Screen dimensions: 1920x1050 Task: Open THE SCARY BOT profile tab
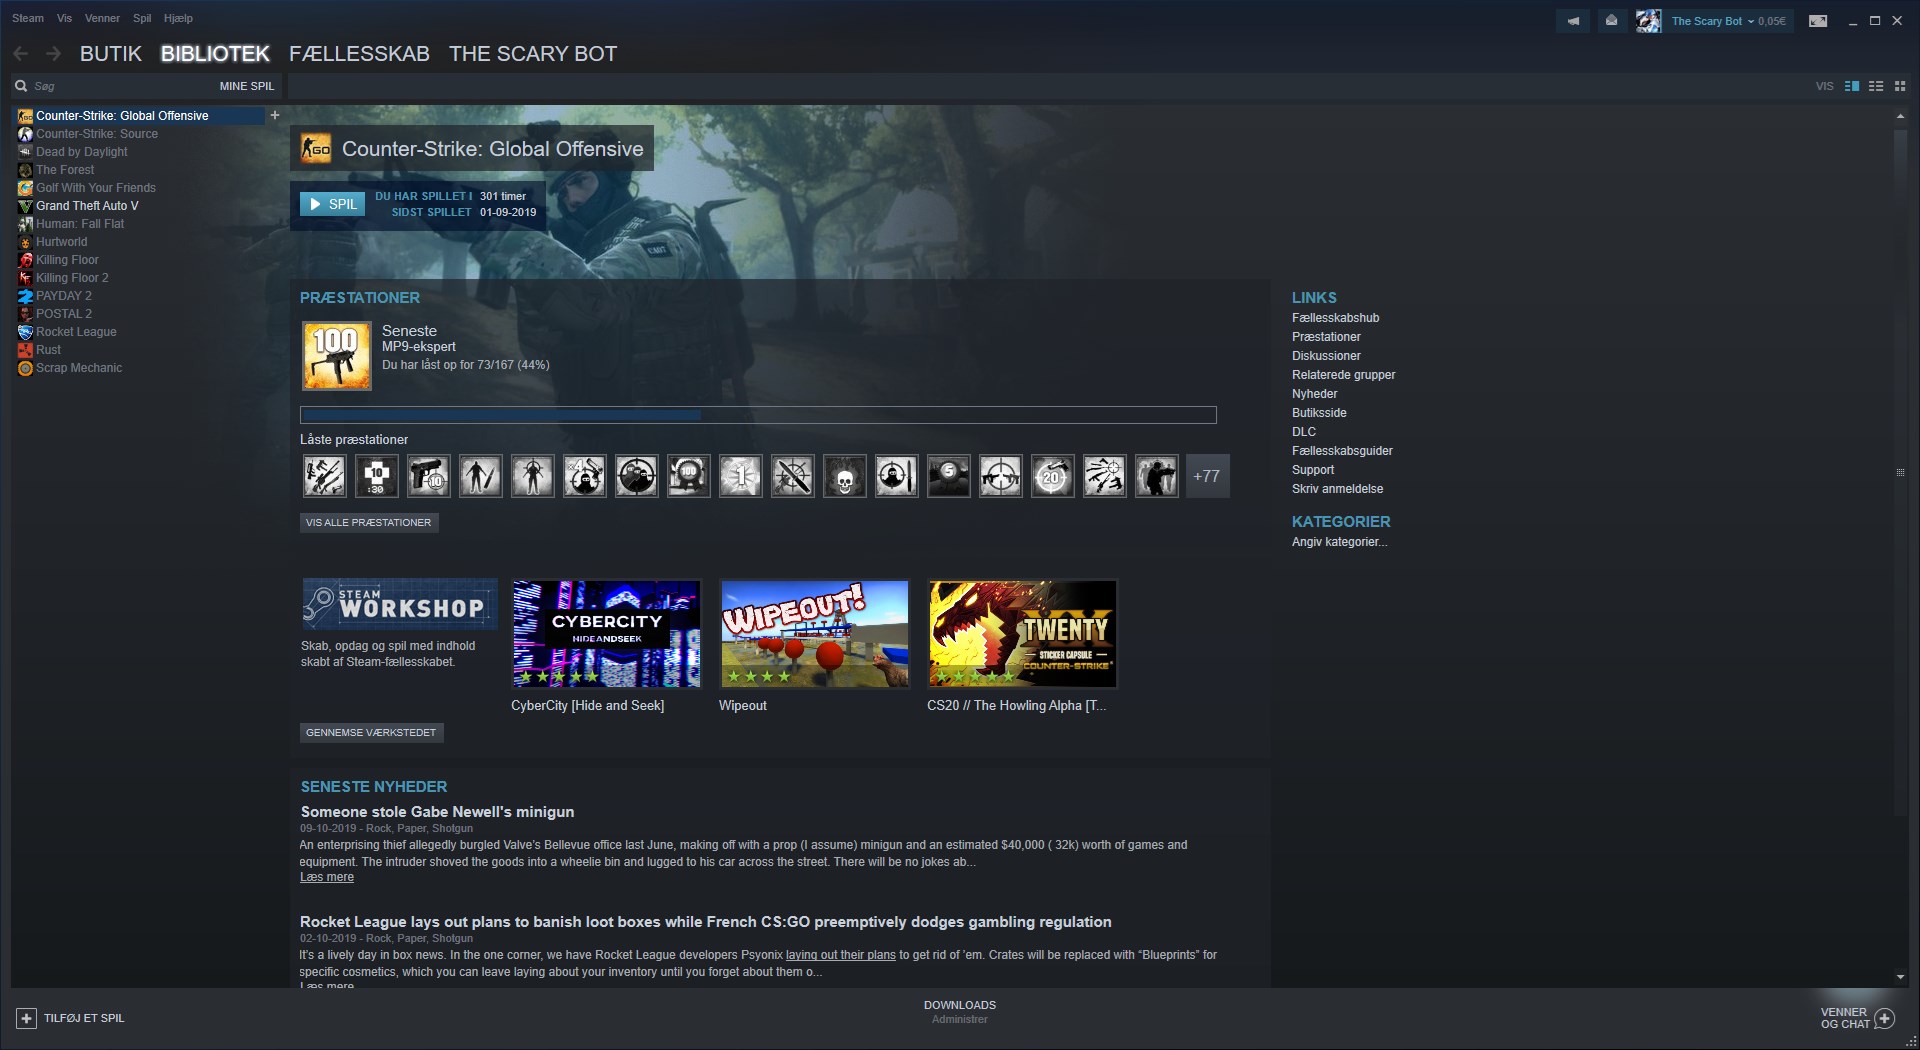click(533, 54)
